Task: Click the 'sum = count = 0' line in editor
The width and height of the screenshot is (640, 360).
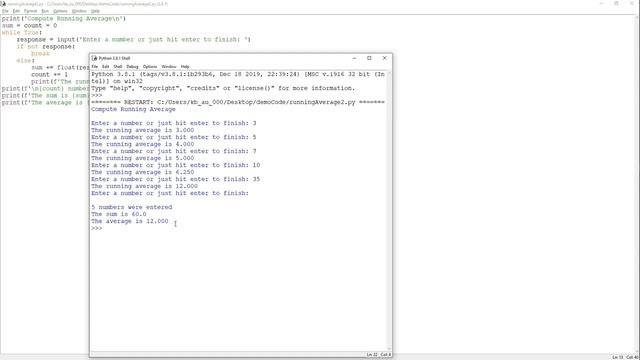Action: coord(29,25)
